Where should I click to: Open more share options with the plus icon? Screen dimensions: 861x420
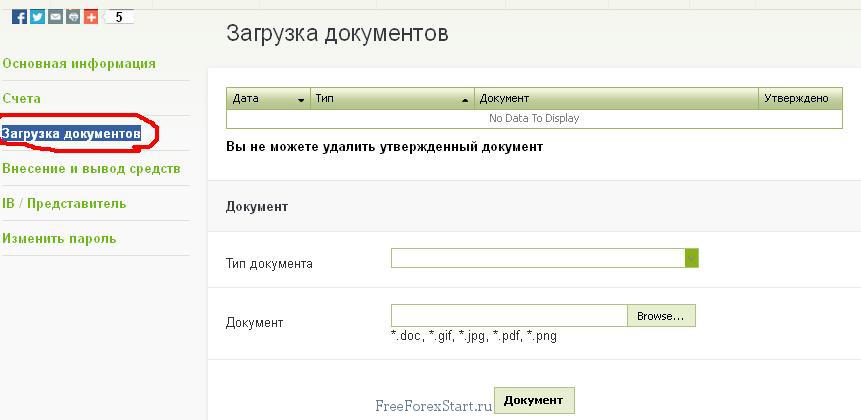(91, 17)
